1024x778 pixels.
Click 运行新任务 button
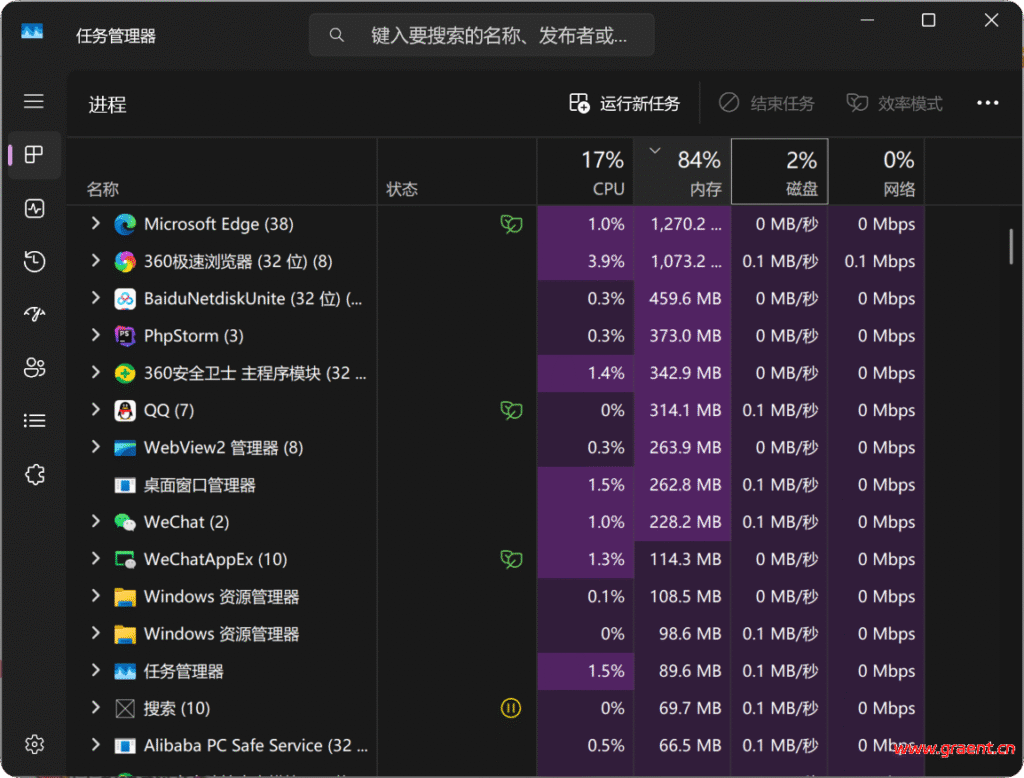click(x=625, y=103)
